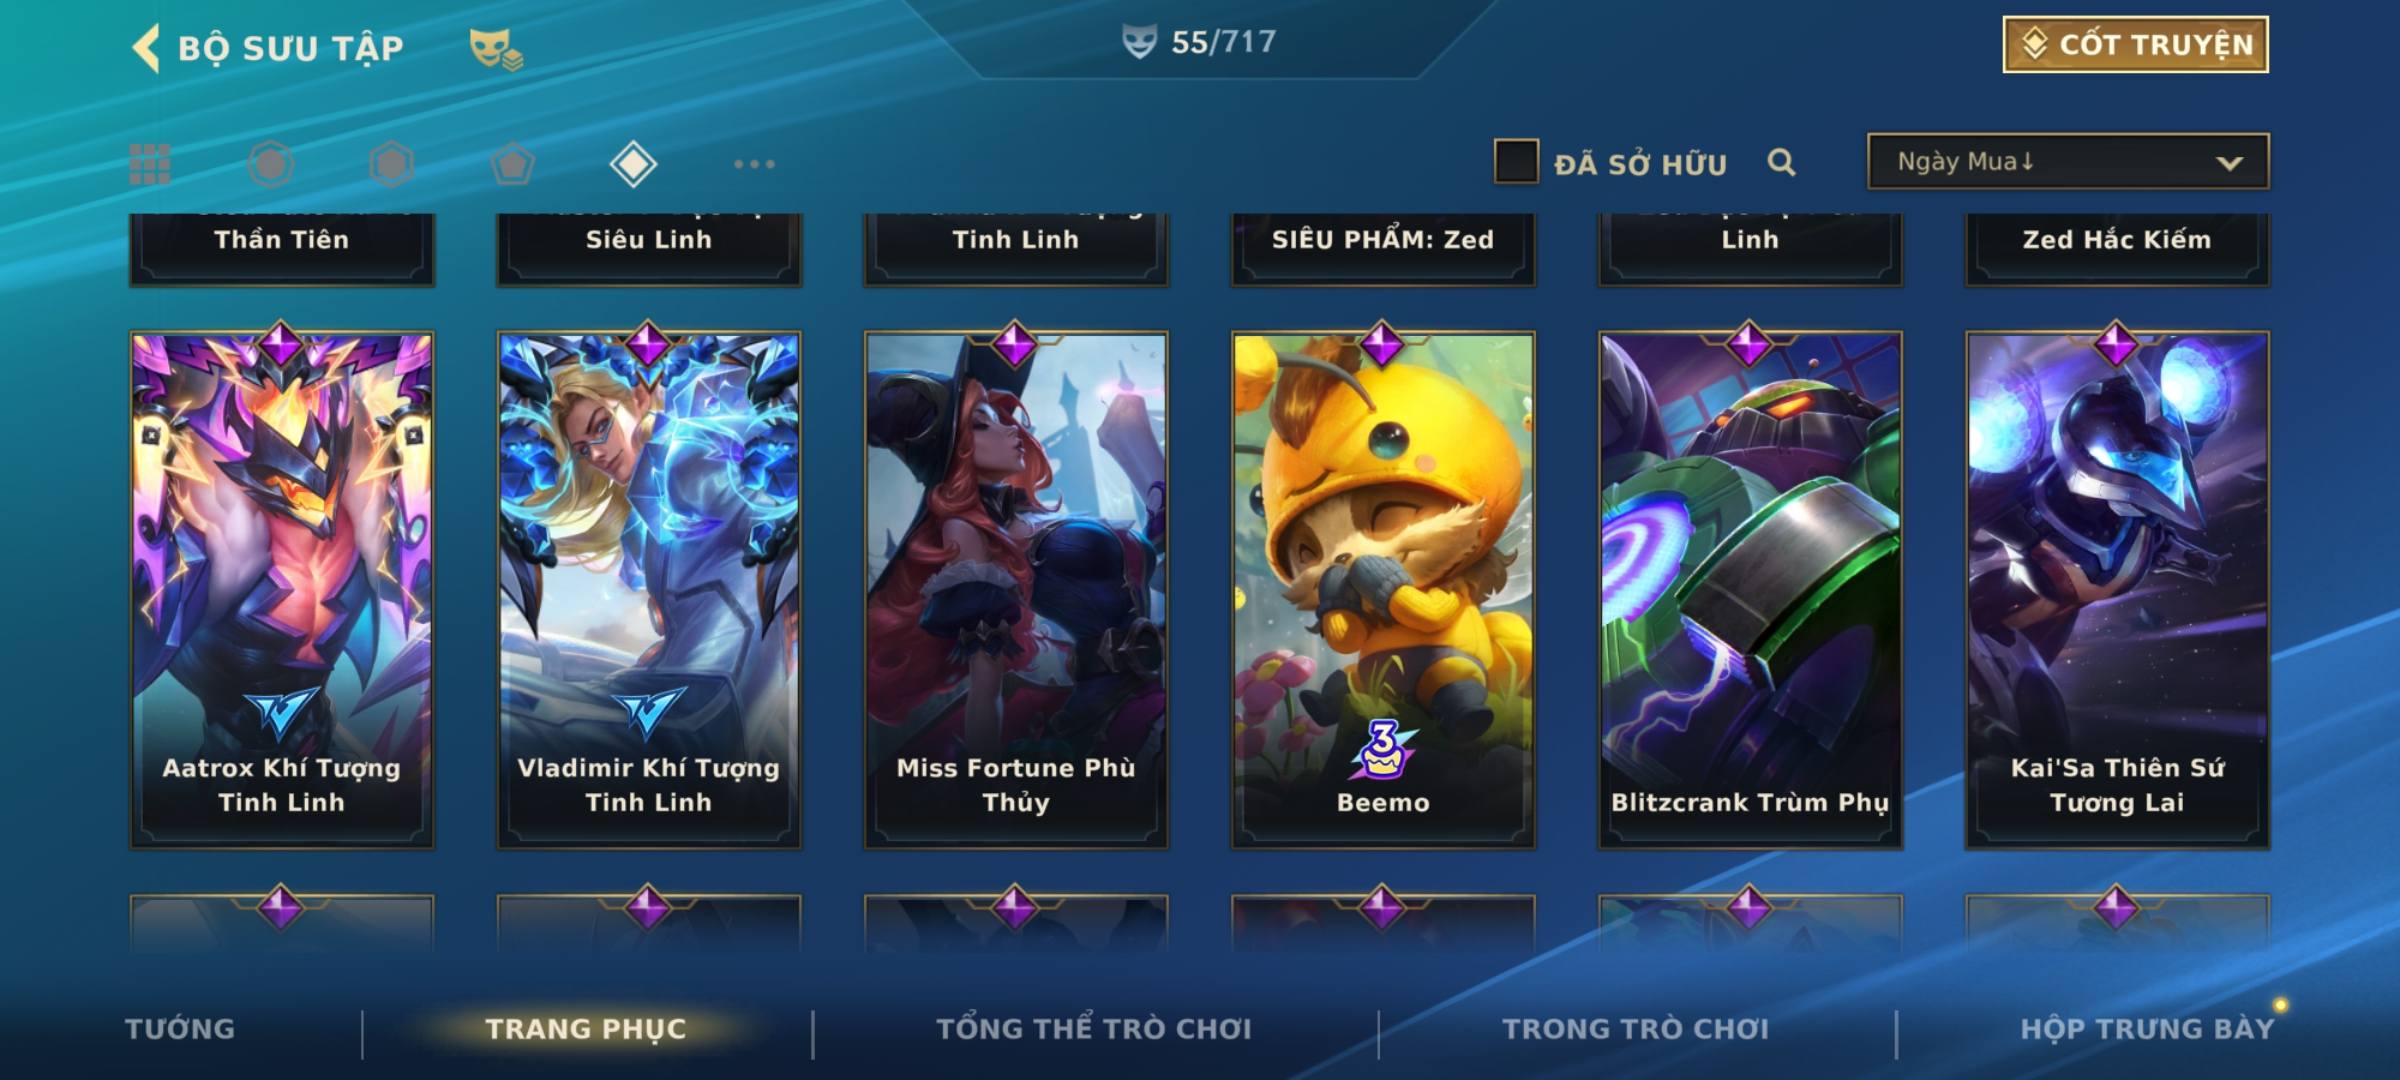The height and width of the screenshot is (1080, 2400).
Task: Open the Beemo skin card
Action: click(x=1383, y=590)
